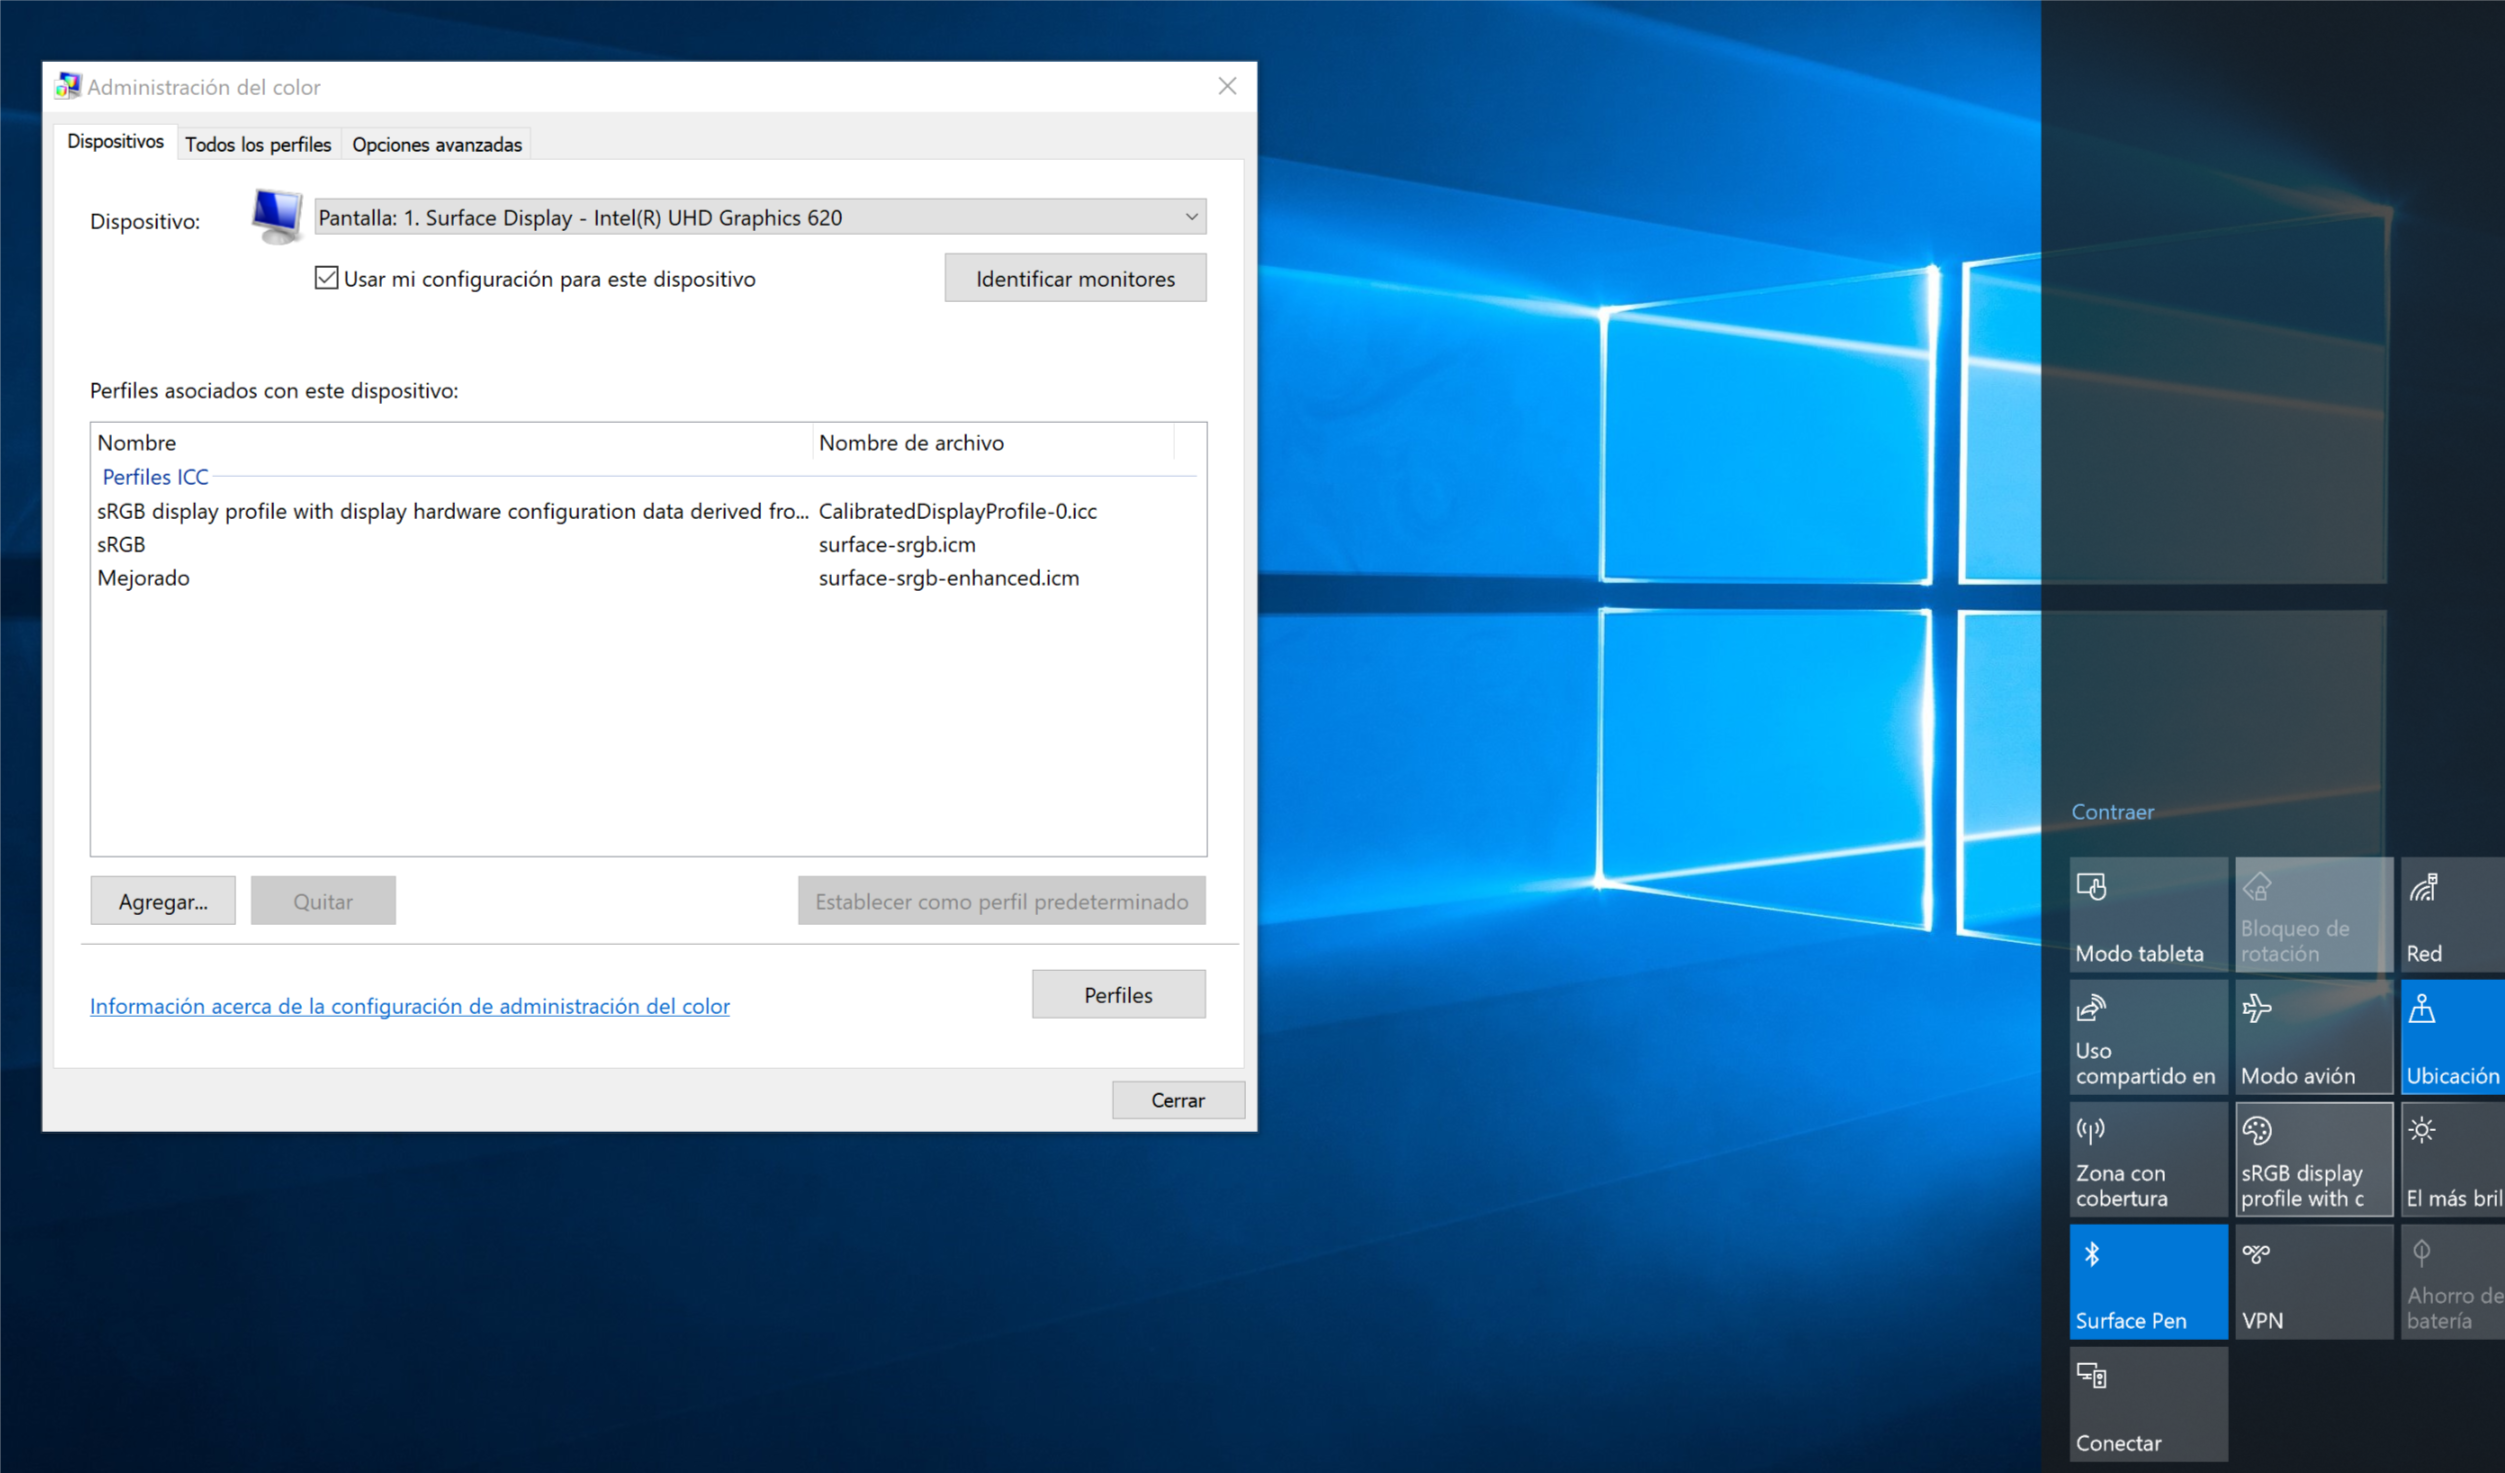Open the Perfiles button menu

tap(1118, 995)
